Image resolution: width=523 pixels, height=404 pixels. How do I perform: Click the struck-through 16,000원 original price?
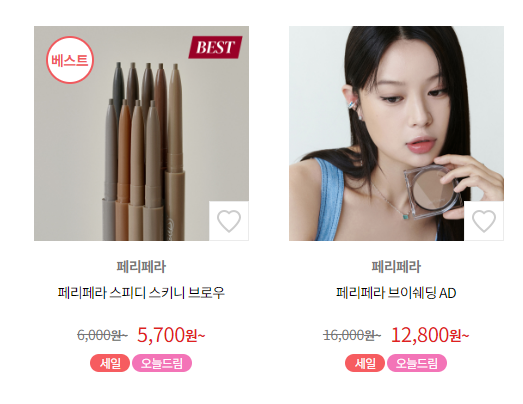(x=352, y=335)
